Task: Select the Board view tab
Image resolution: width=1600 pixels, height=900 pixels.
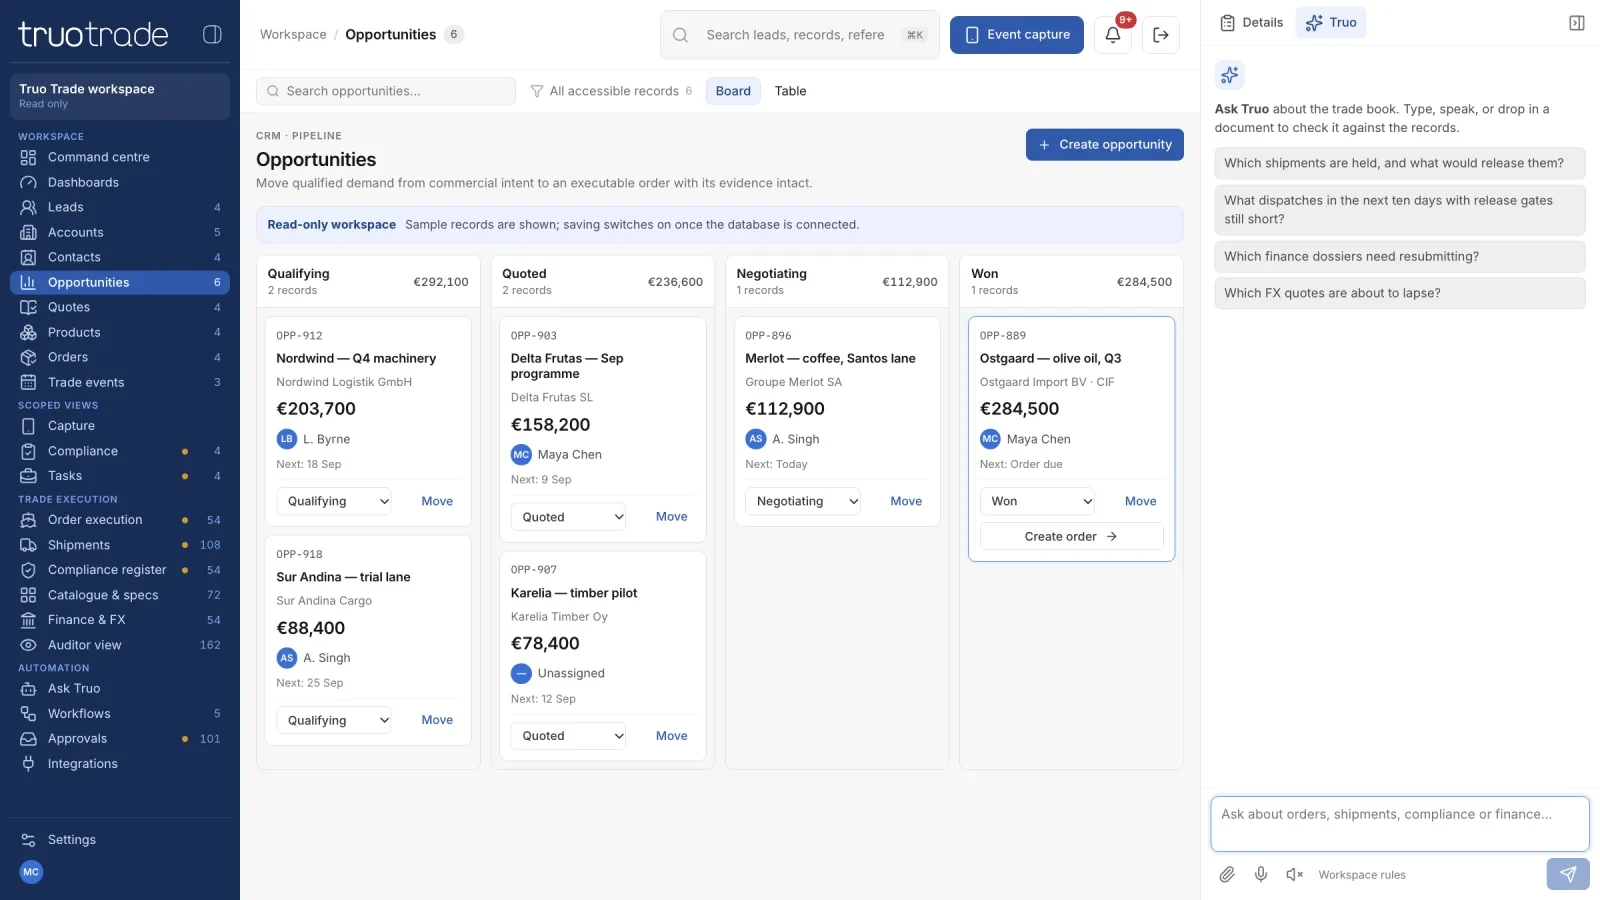Action: (x=733, y=91)
